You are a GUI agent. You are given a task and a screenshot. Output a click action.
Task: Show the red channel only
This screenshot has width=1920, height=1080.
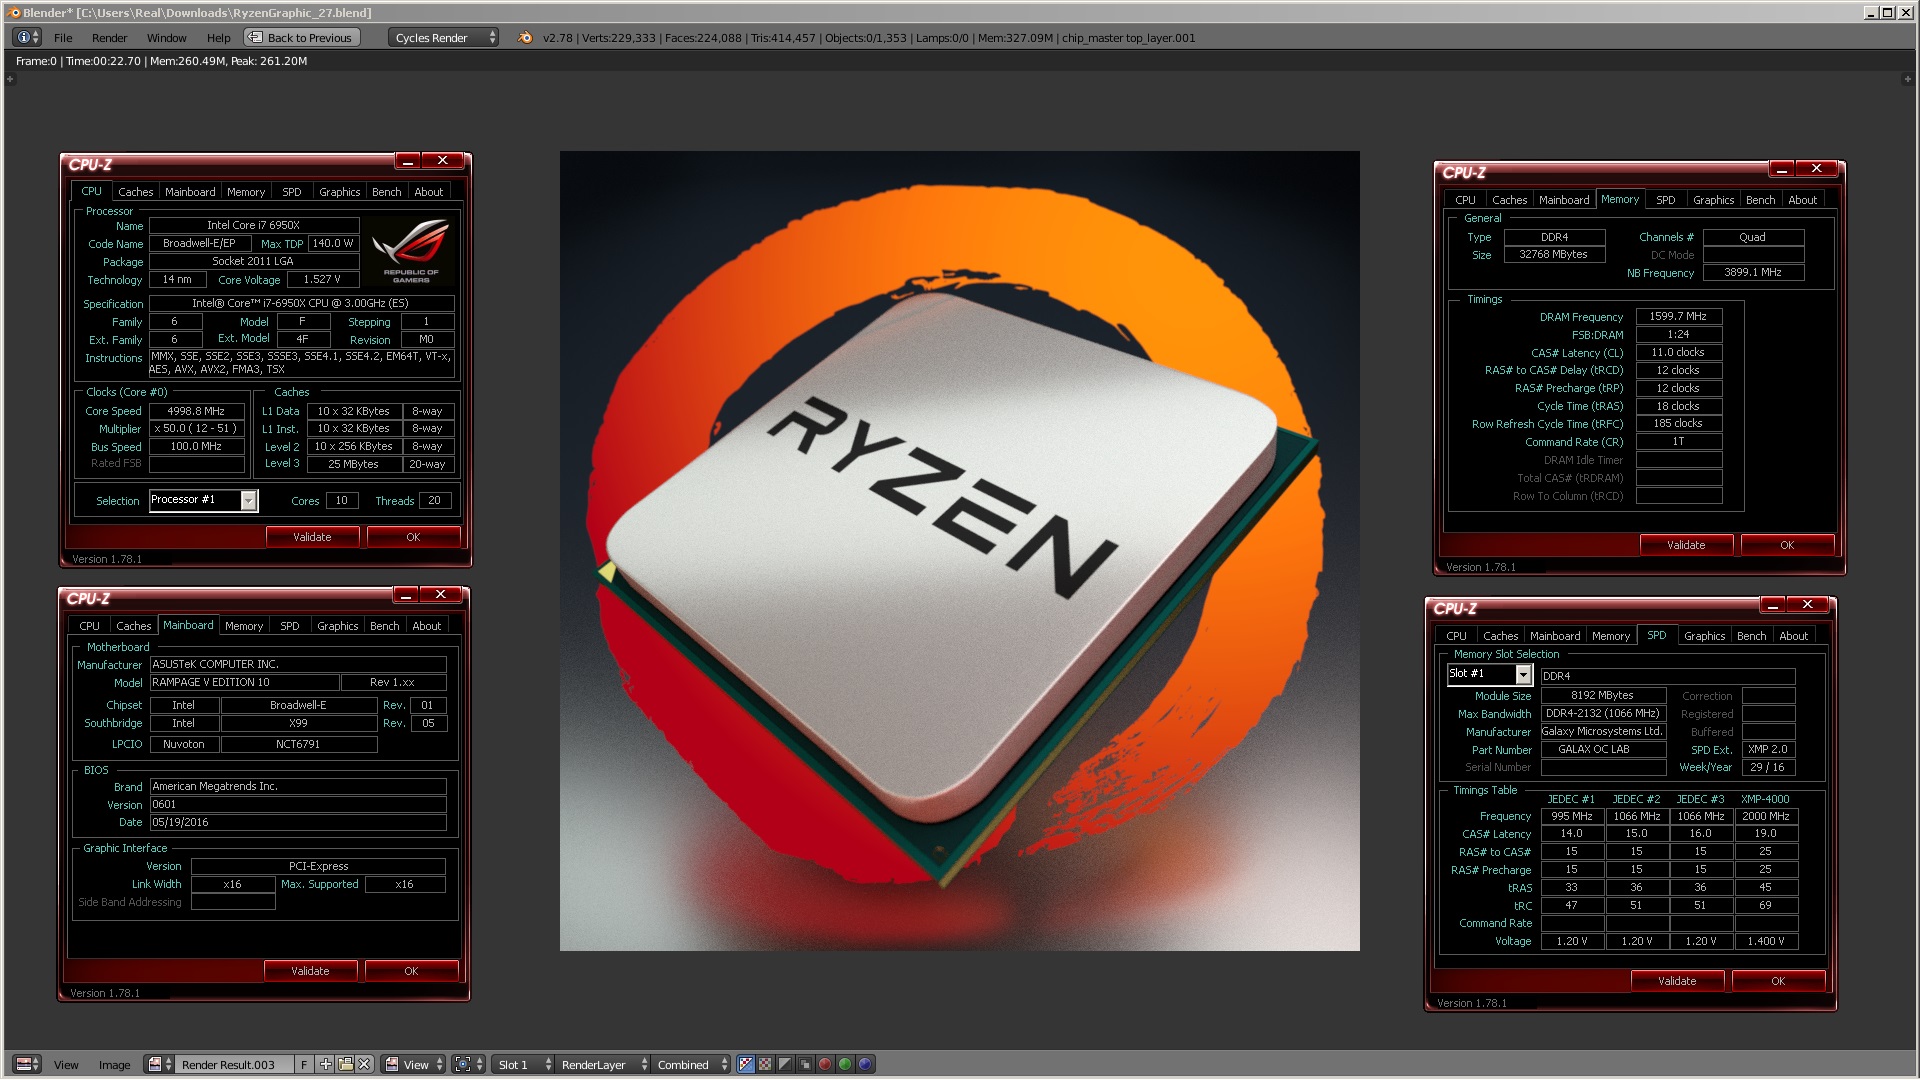tap(825, 1064)
